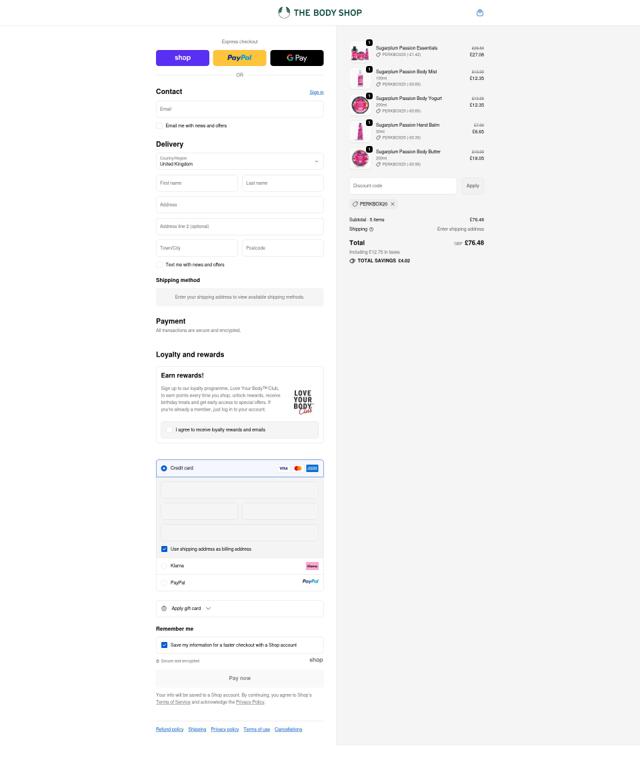
Task: Click the Love Your Body Club logo
Action: point(303,402)
